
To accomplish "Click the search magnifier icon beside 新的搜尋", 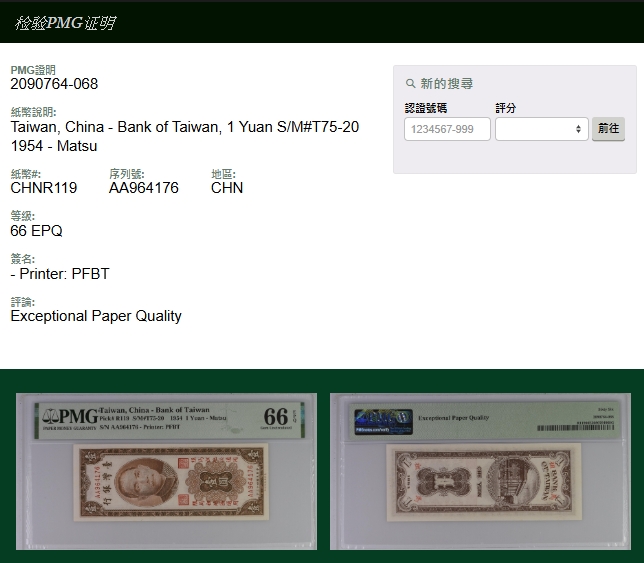I will coord(410,84).
